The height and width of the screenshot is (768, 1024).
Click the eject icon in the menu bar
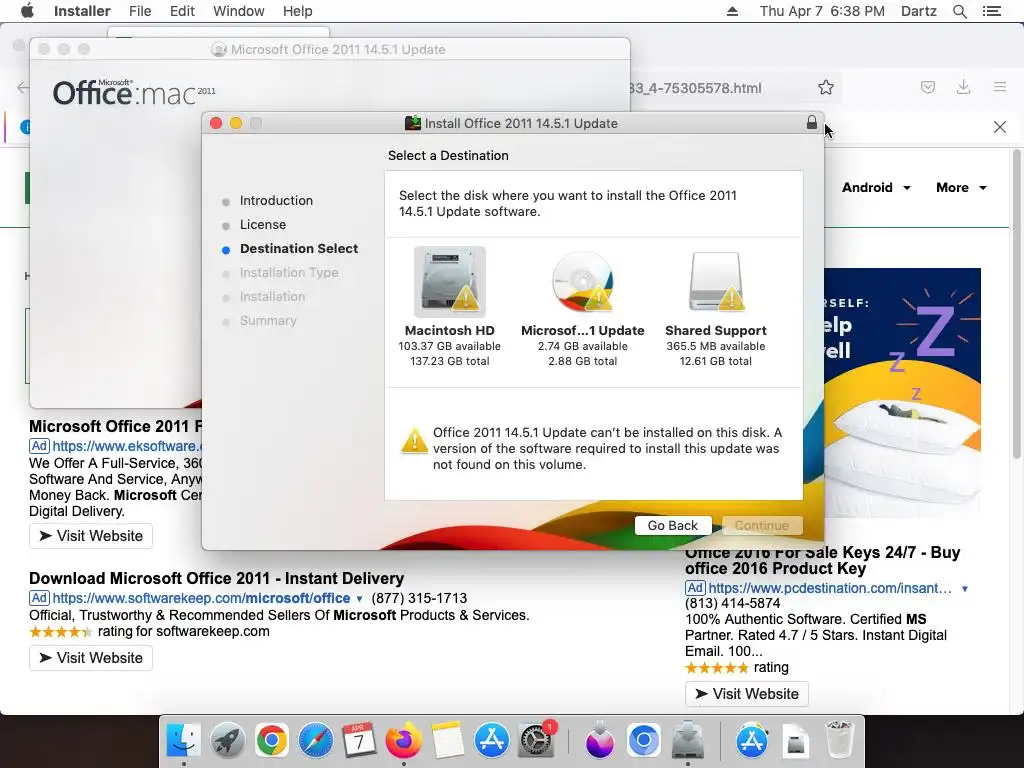[x=732, y=11]
